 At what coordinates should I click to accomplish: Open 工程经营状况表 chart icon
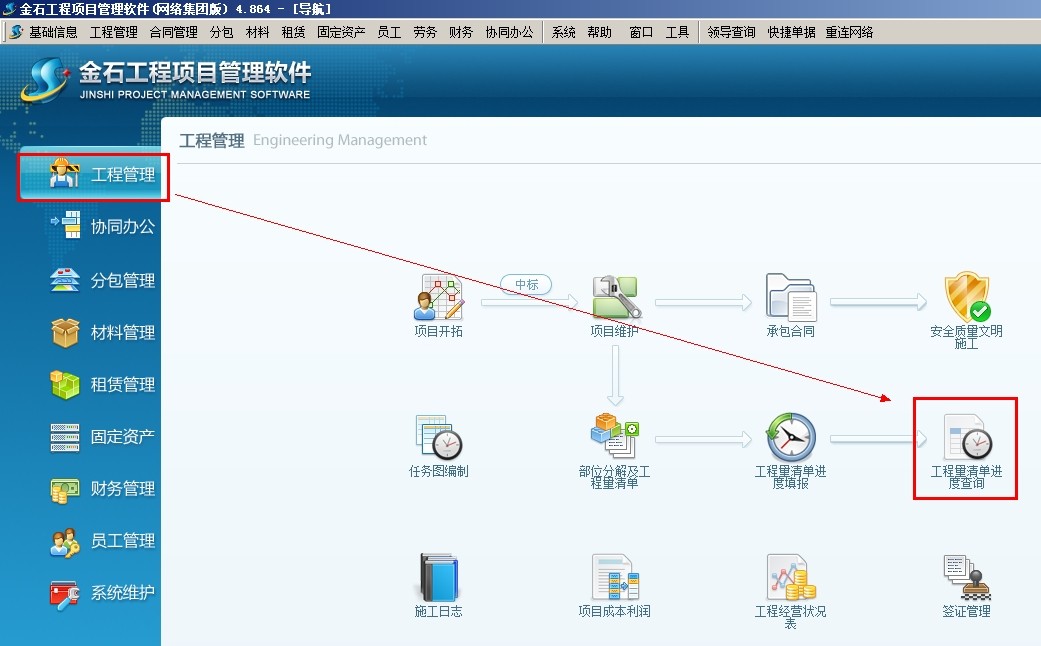(790, 578)
